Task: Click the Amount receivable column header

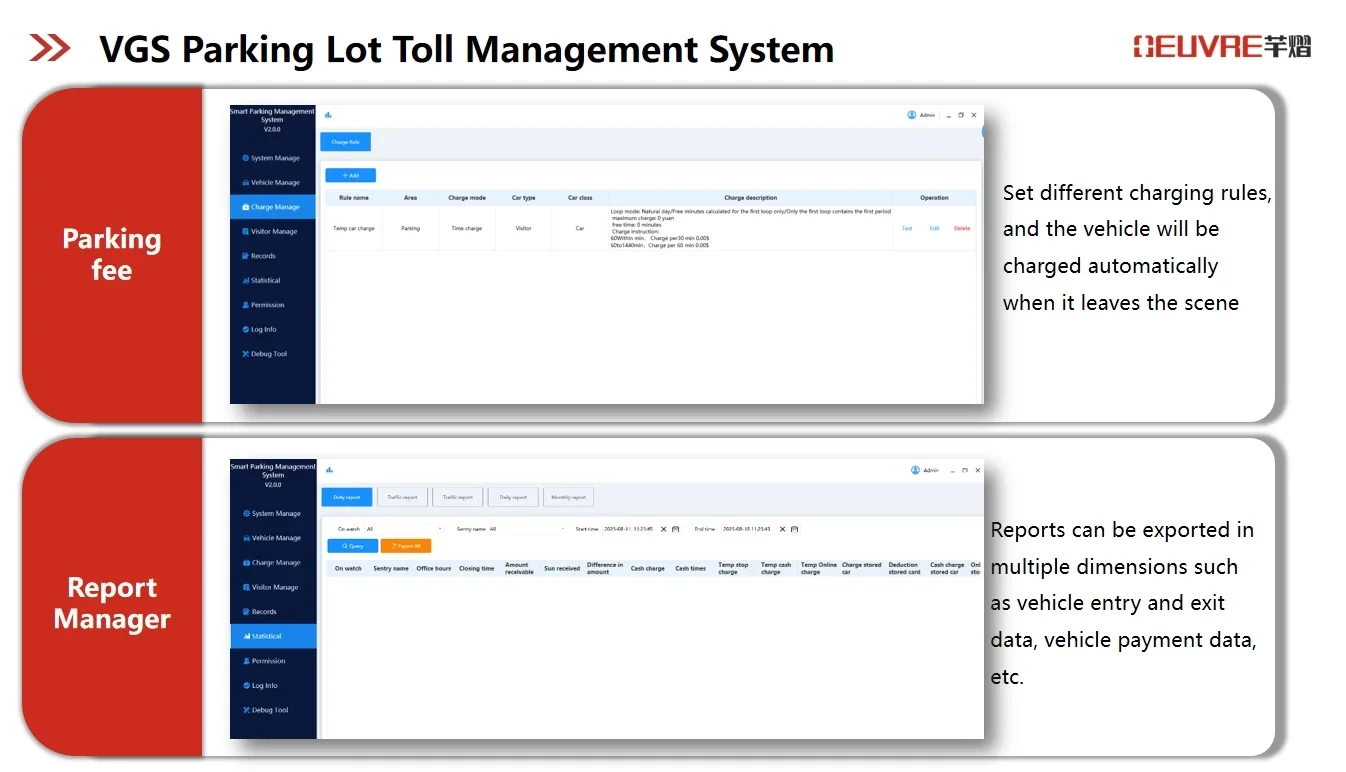Action: click(519, 568)
